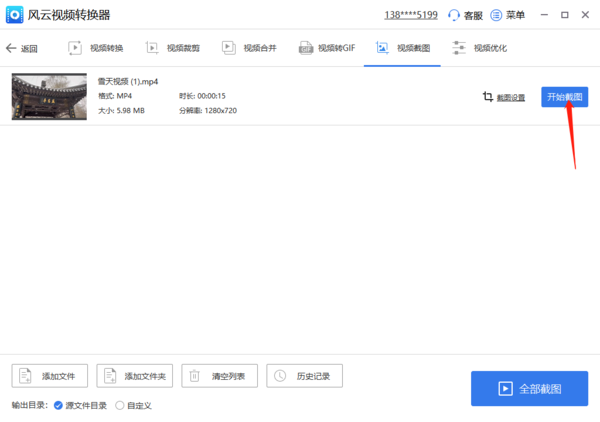Click the 全部截图 button
Image resolution: width=600 pixels, height=422 pixels.
coord(530,388)
